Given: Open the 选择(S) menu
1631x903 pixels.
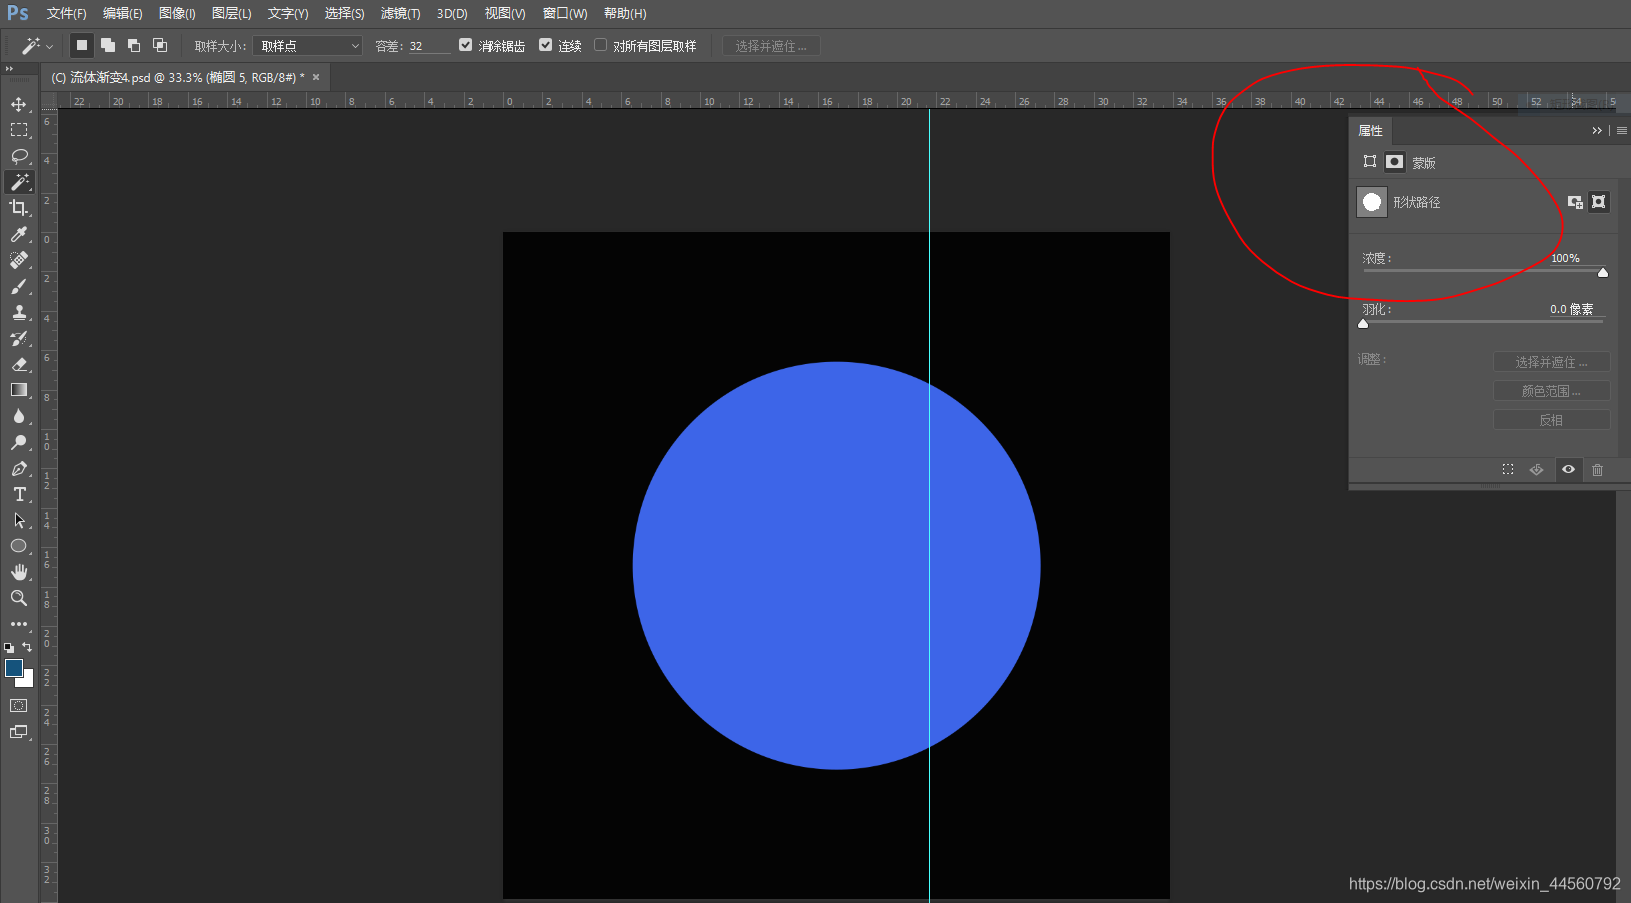Looking at the screenshot, I should tap(344, 13).
